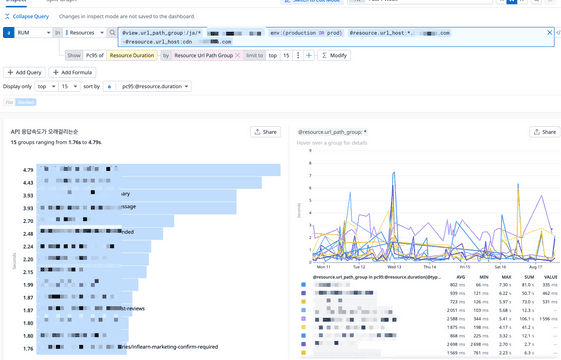Sort legend by AVG column header
Image resolution: width=561 pixels, height=360 pixels.
coord(461,277)
